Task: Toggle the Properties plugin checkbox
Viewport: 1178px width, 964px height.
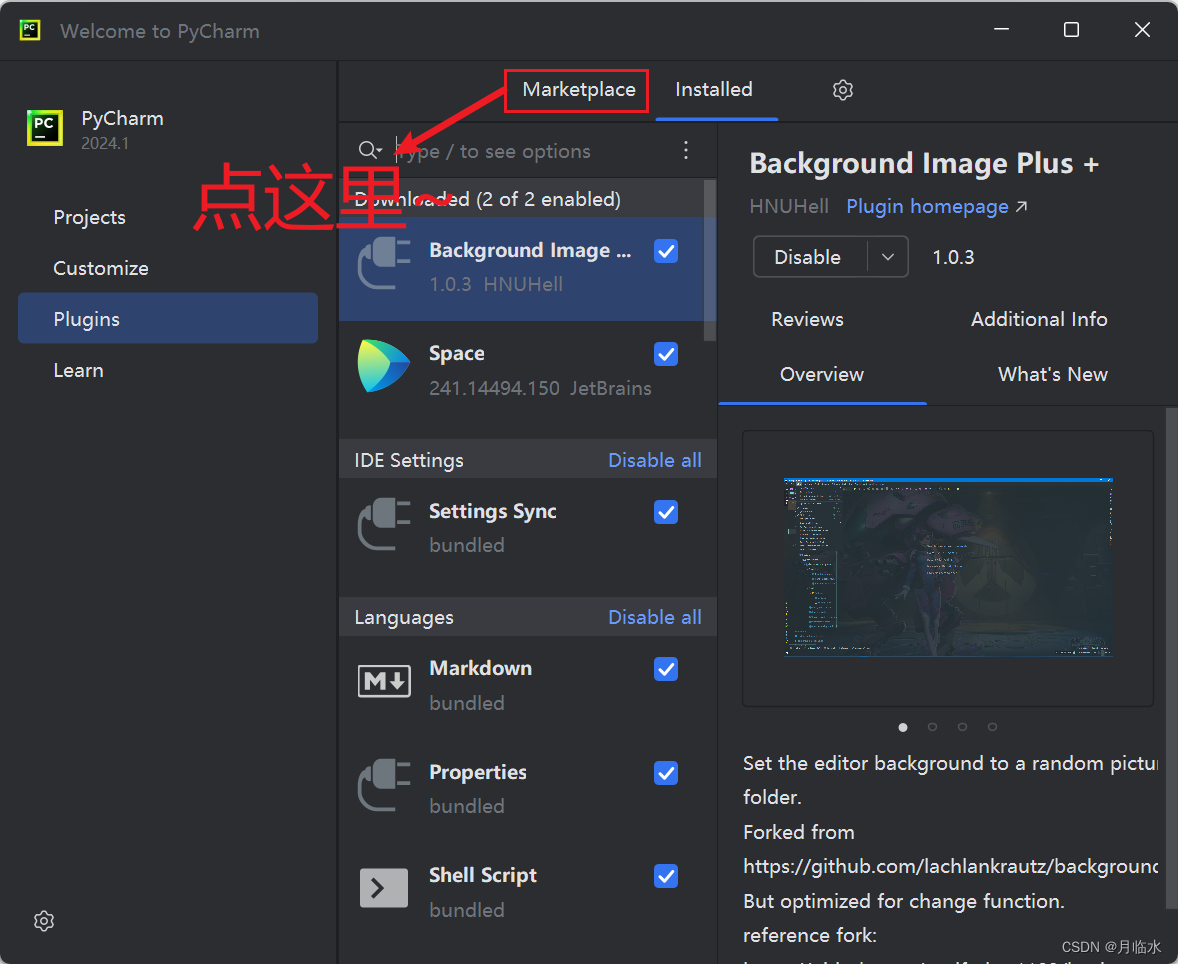Action: pos(666,773)
